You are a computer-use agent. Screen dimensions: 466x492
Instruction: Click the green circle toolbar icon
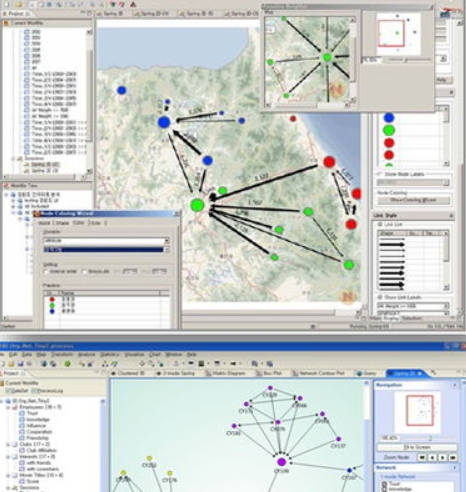coord(67,364)
